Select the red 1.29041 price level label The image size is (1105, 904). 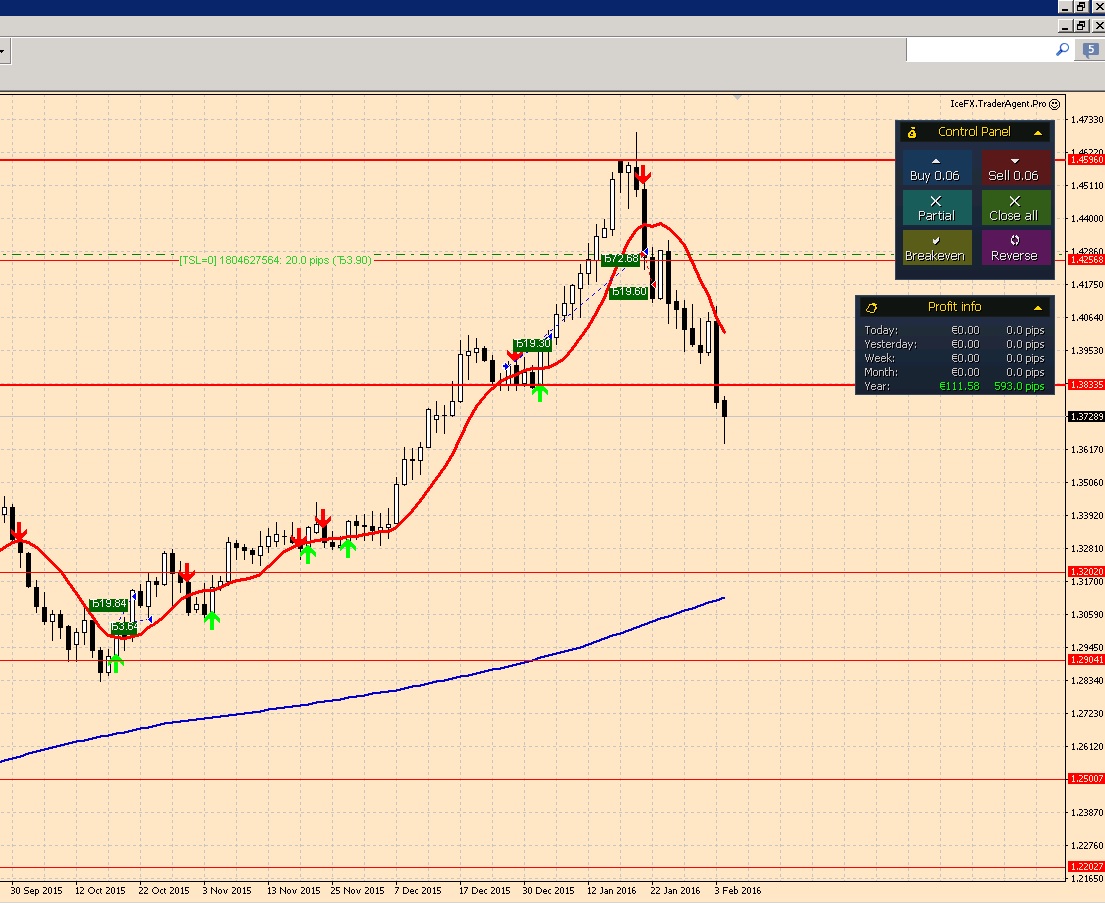pyautogui.click(x=1086, y=660)
